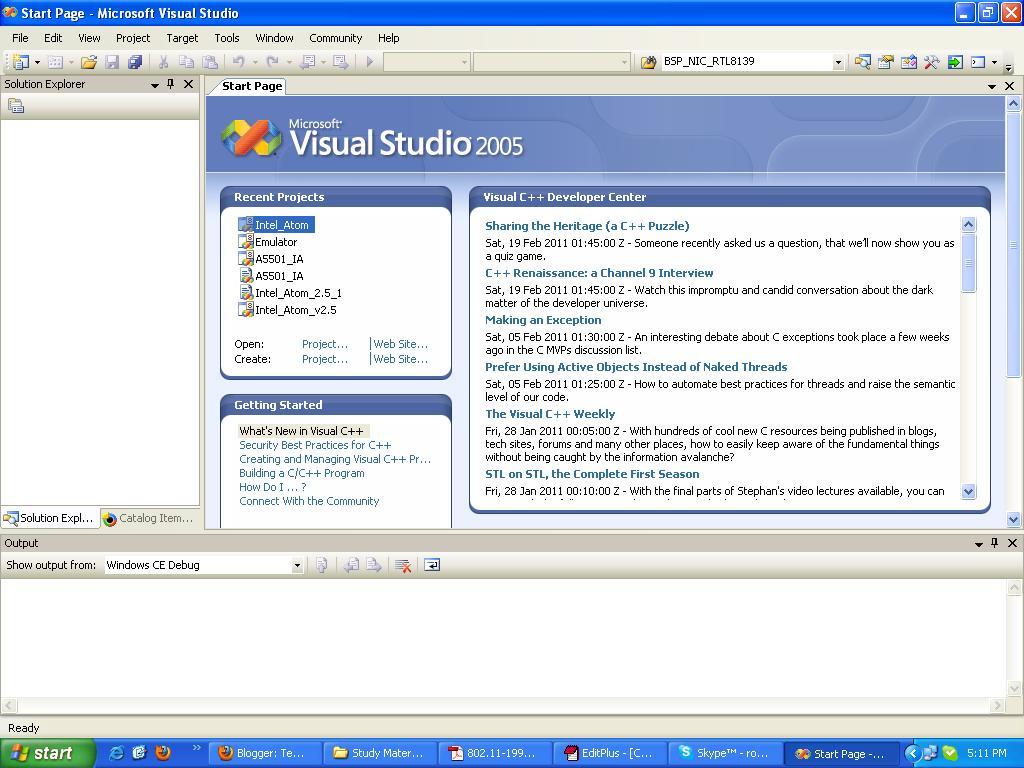The width and height of the screenshot is (1024, 768).
Task: Open 'Making an Exception' article link
Action: tap(543, 320)
